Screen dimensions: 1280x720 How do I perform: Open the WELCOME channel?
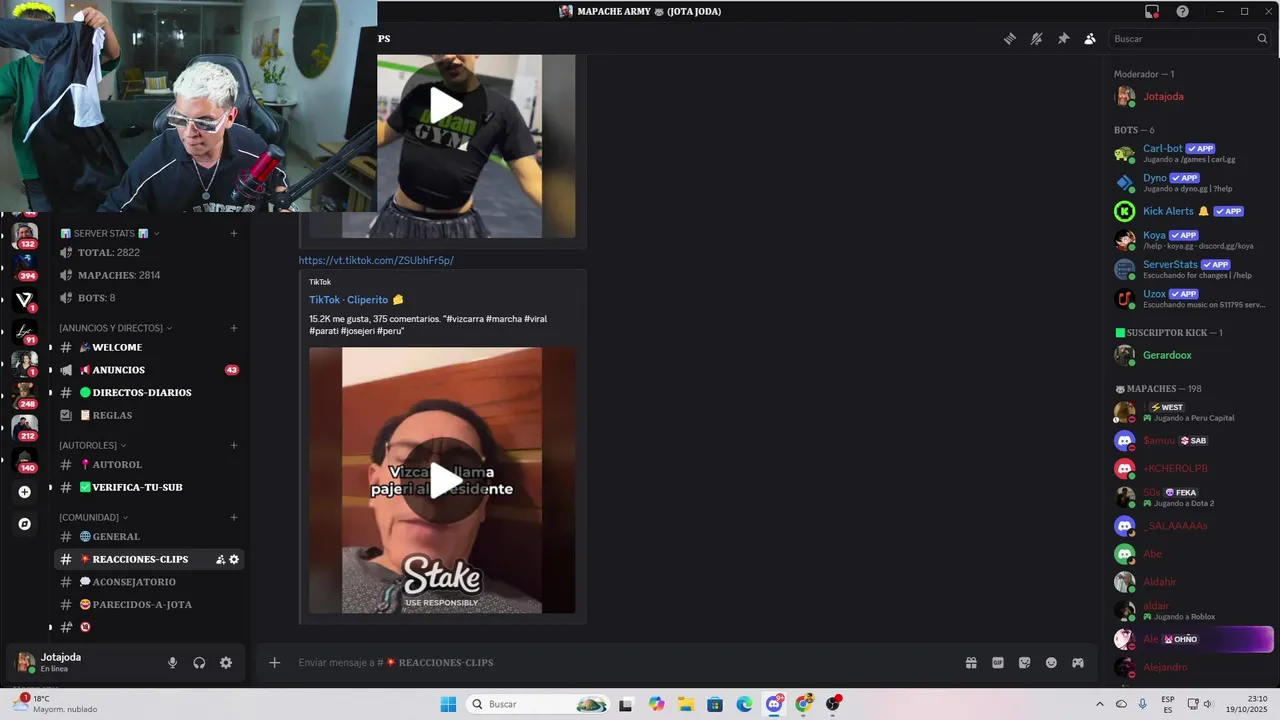pyautogui.click(x=149, y=348)
